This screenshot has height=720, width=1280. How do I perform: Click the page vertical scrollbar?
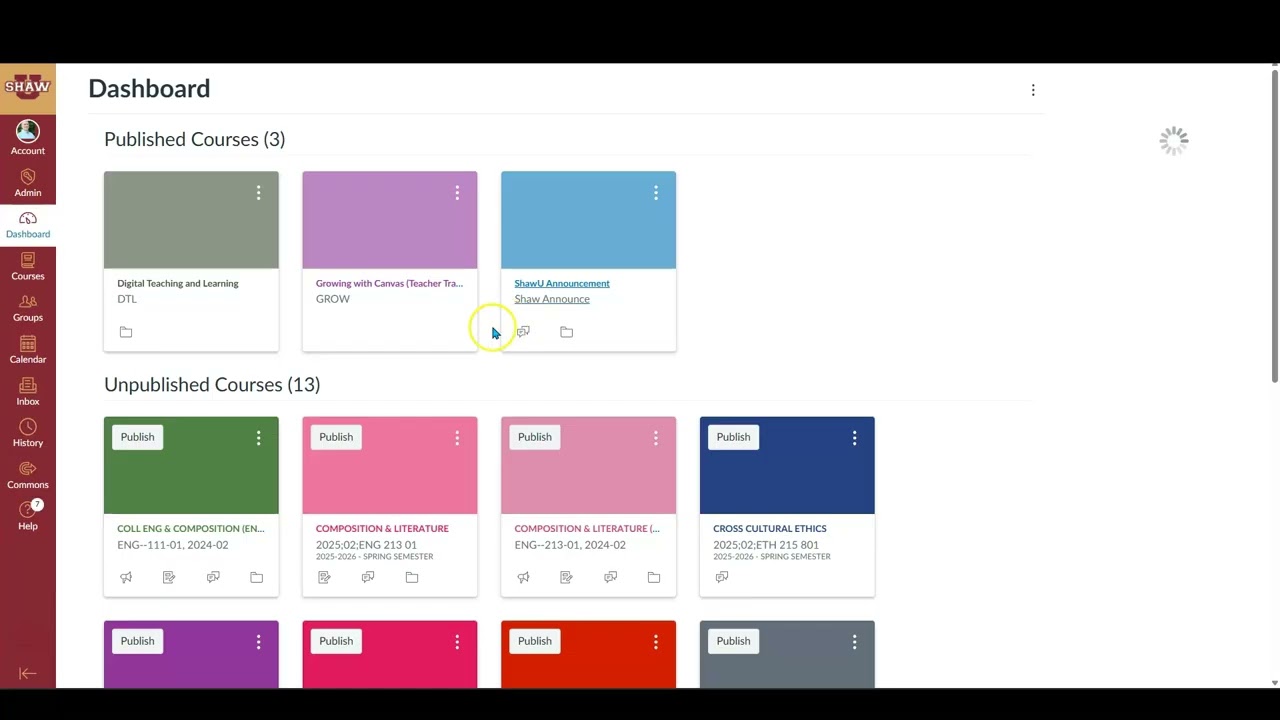pos(1274,226)
